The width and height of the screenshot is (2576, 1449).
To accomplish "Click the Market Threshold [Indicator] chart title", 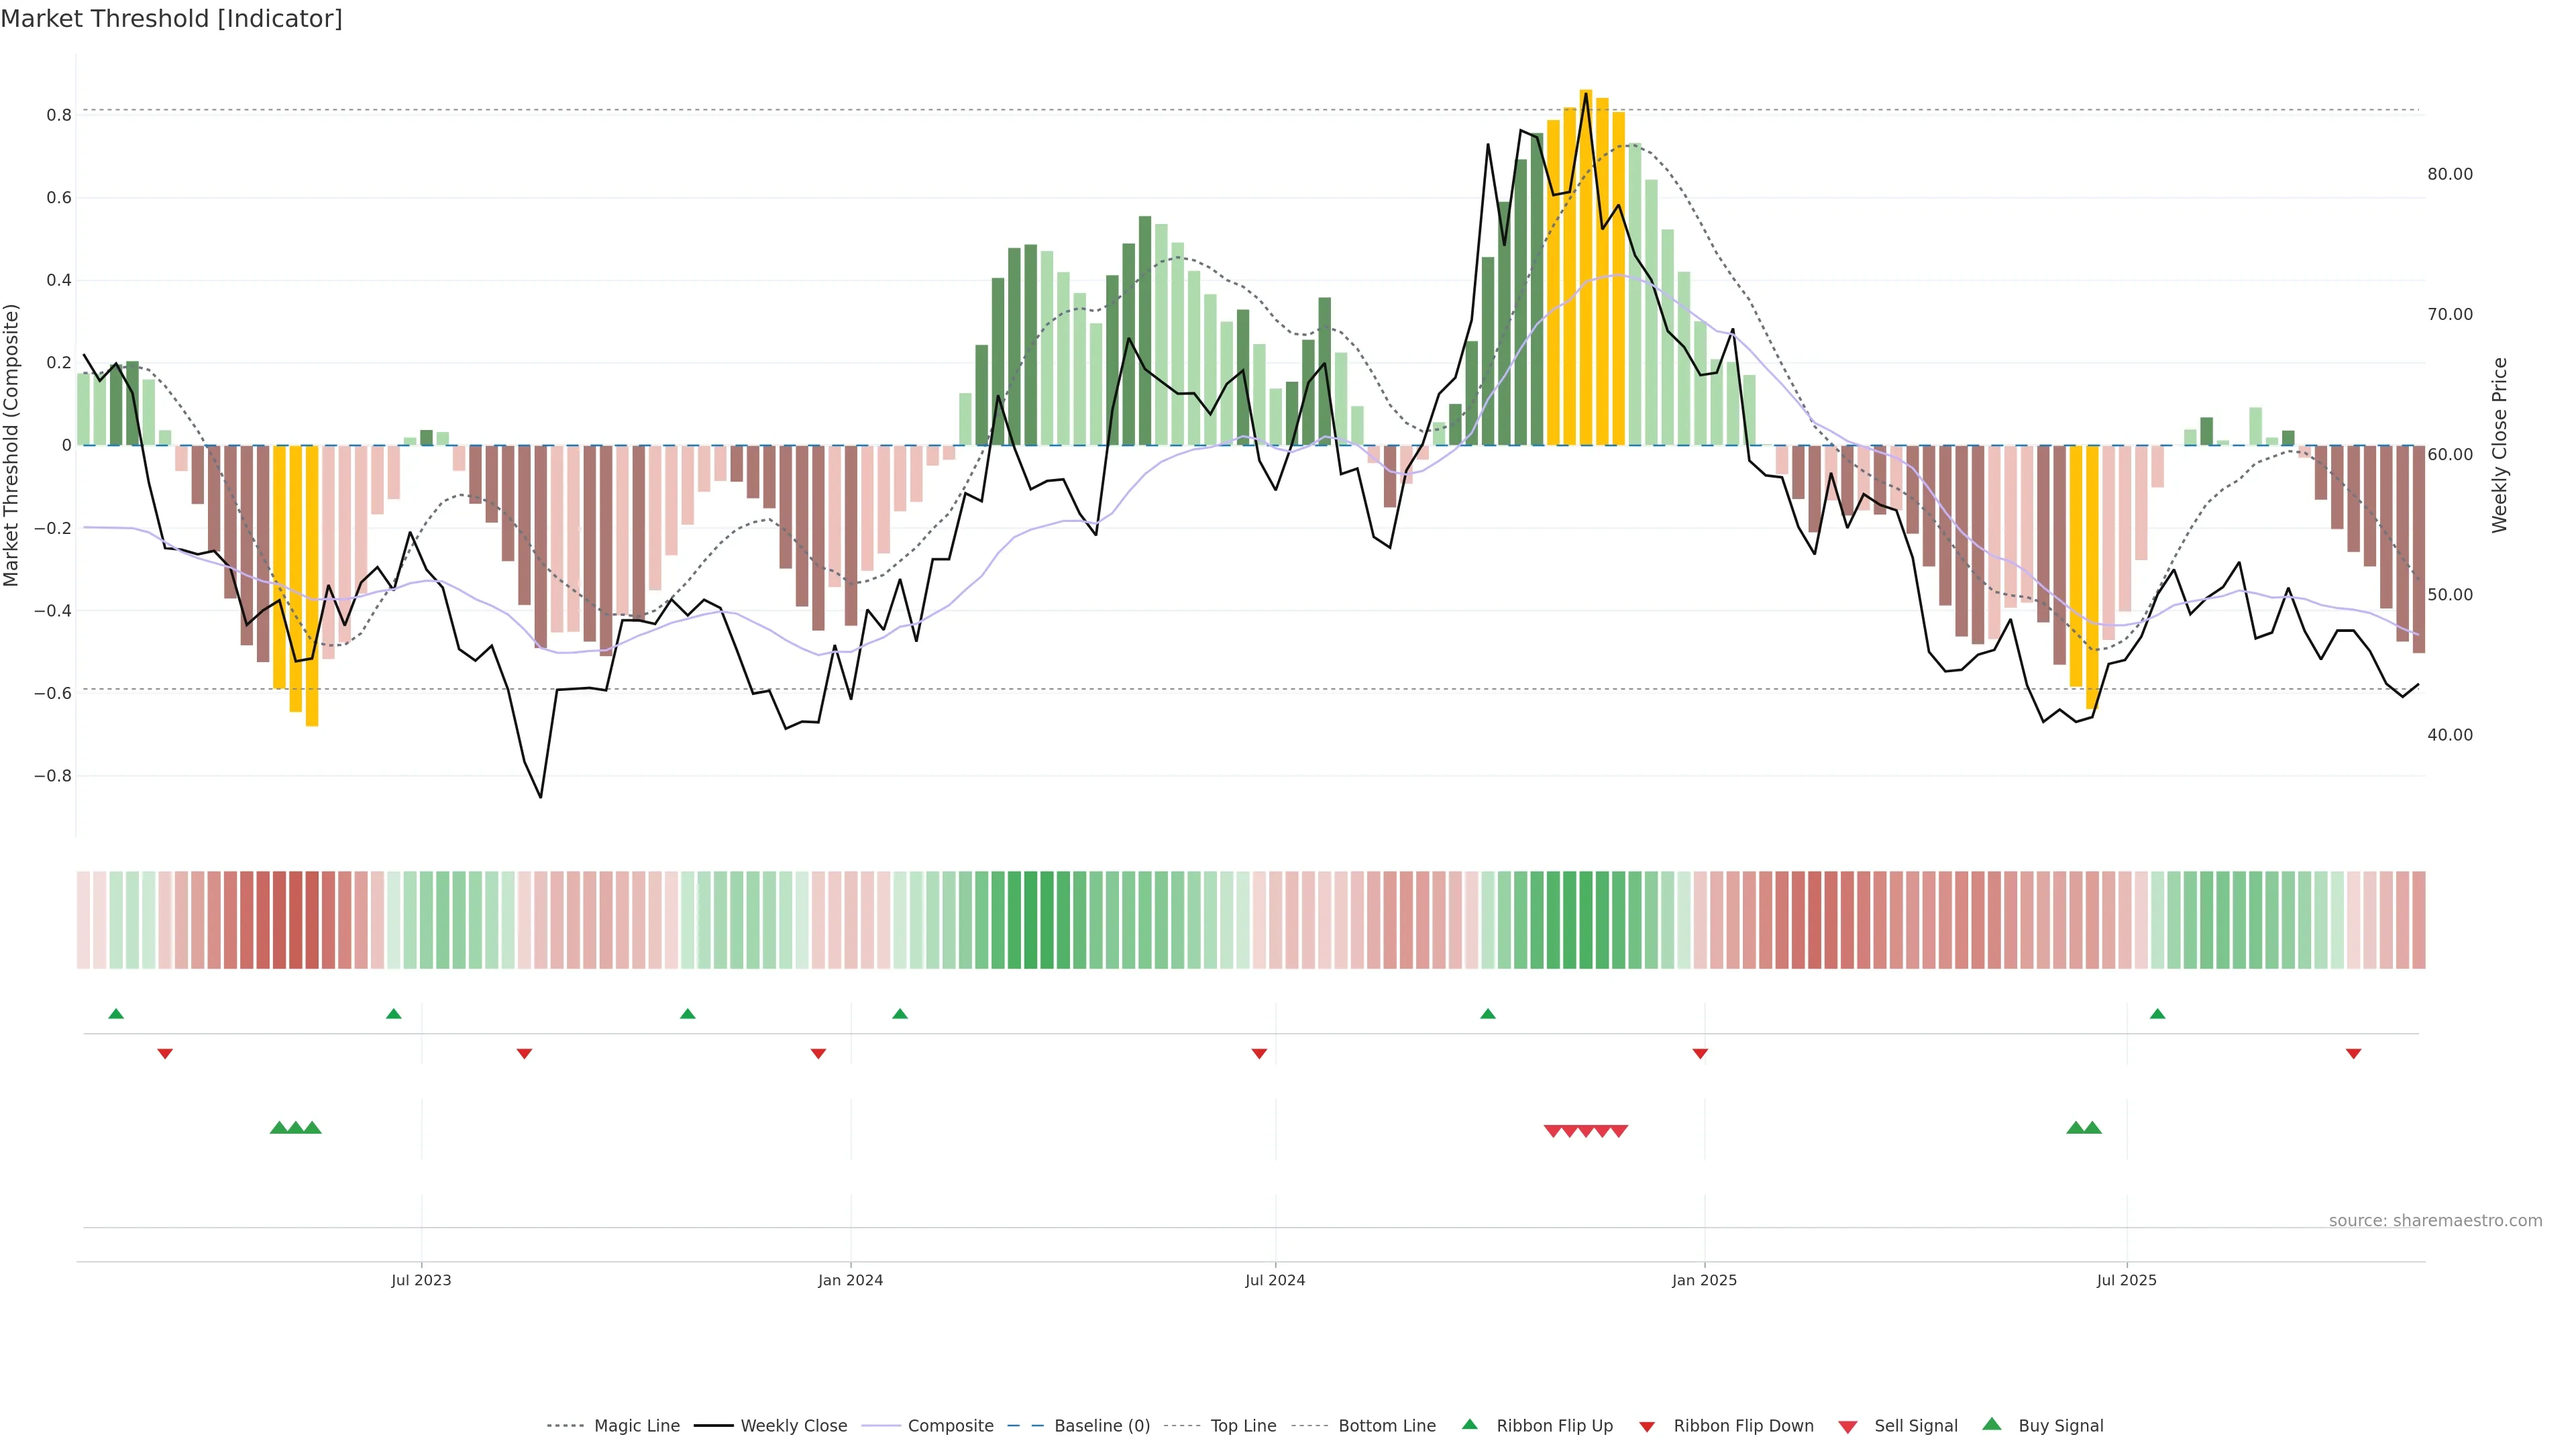I will pos(171,19).
